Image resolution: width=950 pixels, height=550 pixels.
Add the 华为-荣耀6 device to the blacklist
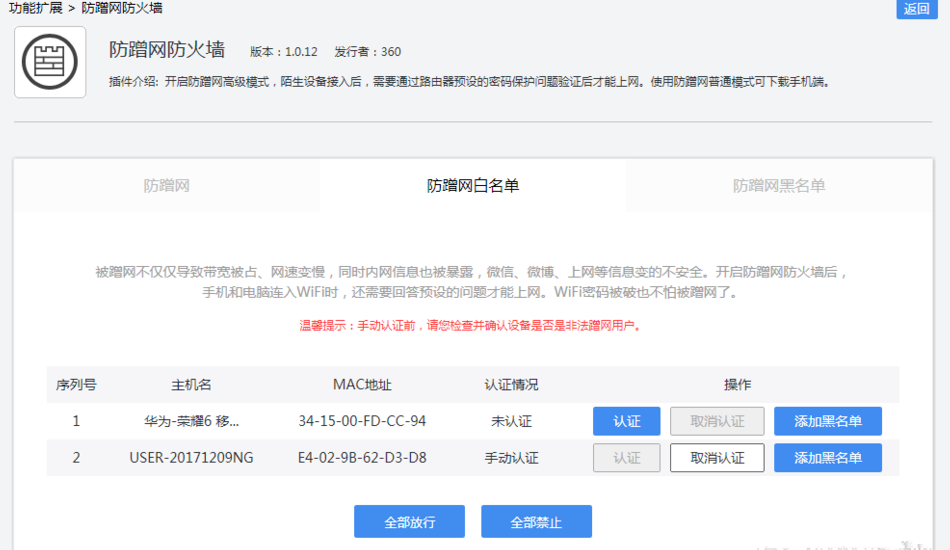pos(828,421)
